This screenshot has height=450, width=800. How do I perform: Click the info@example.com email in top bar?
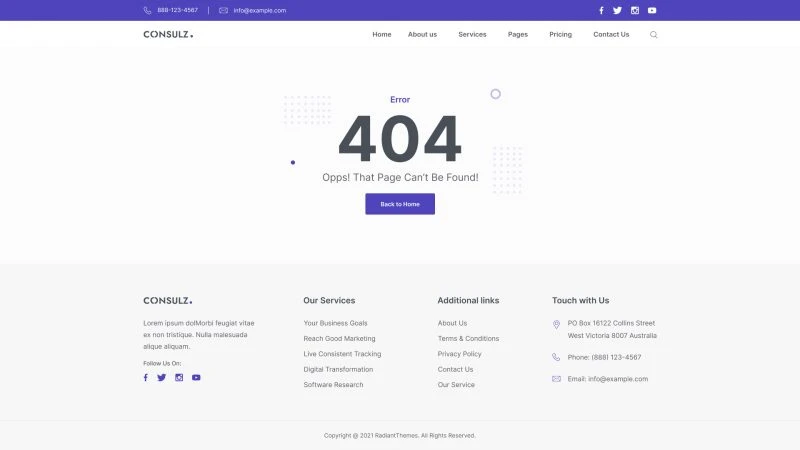click(x=259, y=10)
